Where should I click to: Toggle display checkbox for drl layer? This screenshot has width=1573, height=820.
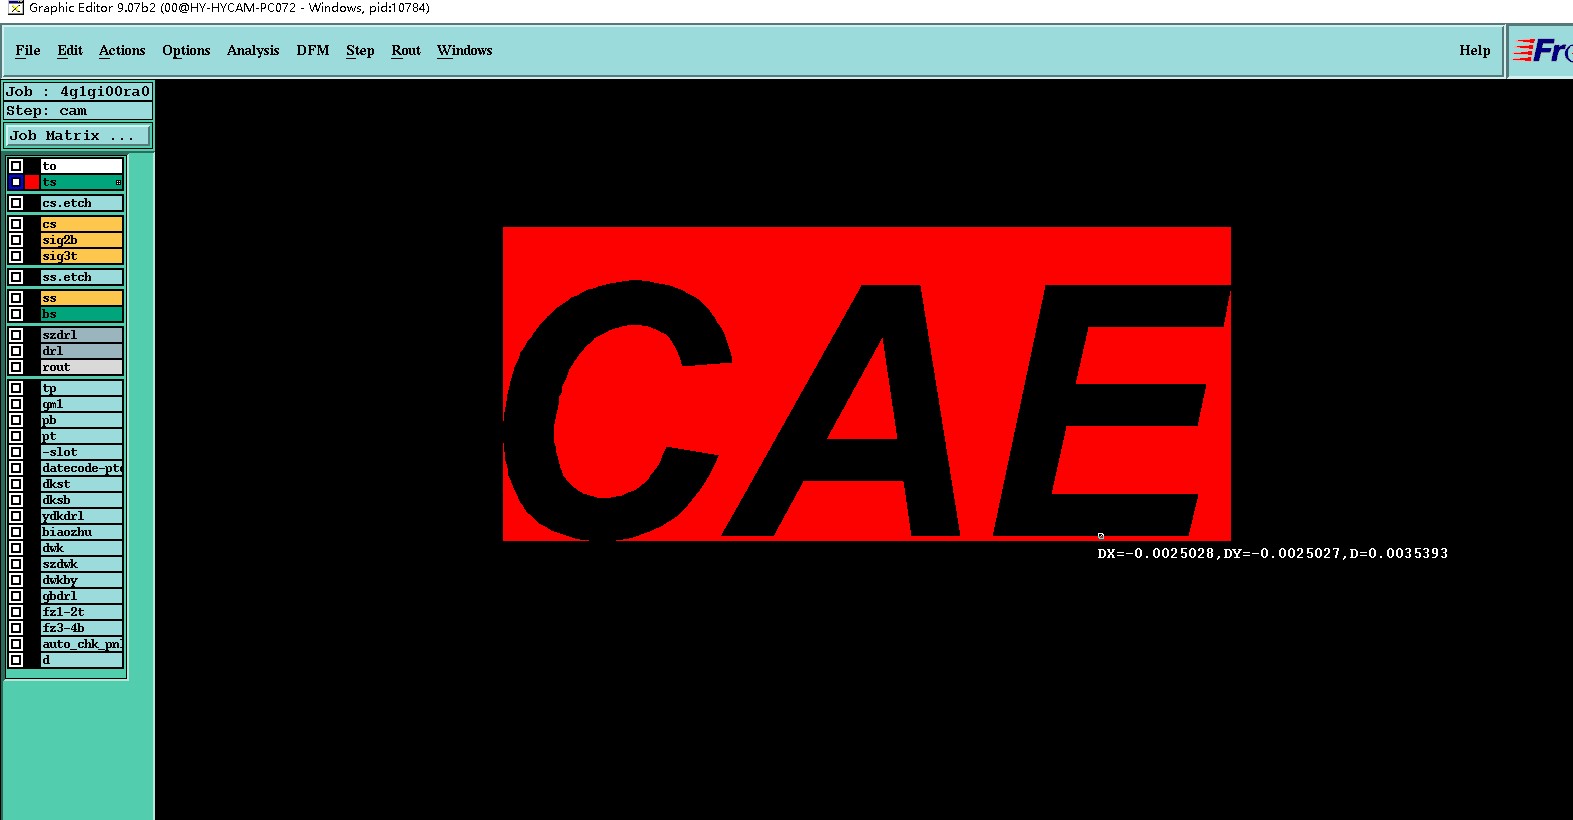(16, 351)
